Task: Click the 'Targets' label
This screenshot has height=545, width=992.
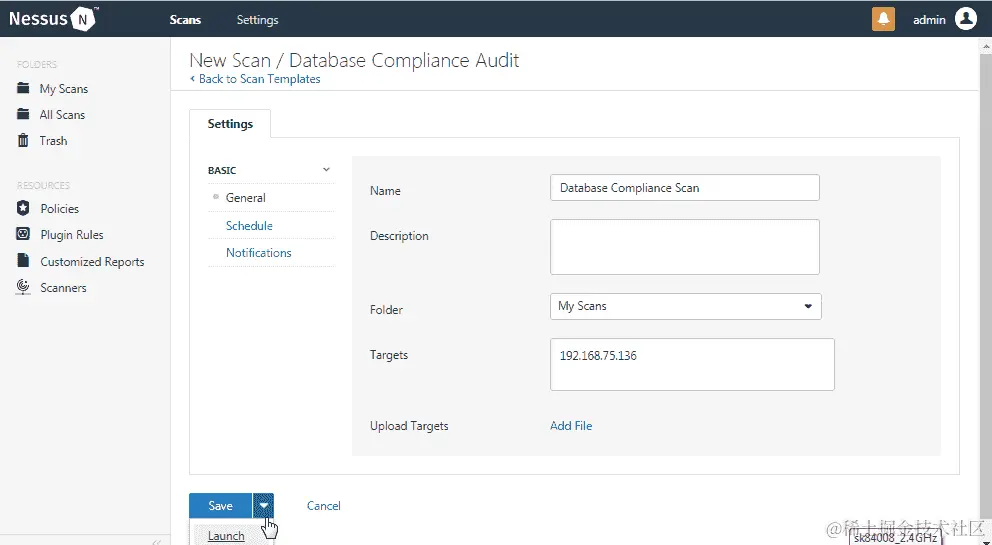Action: (389, 355)
